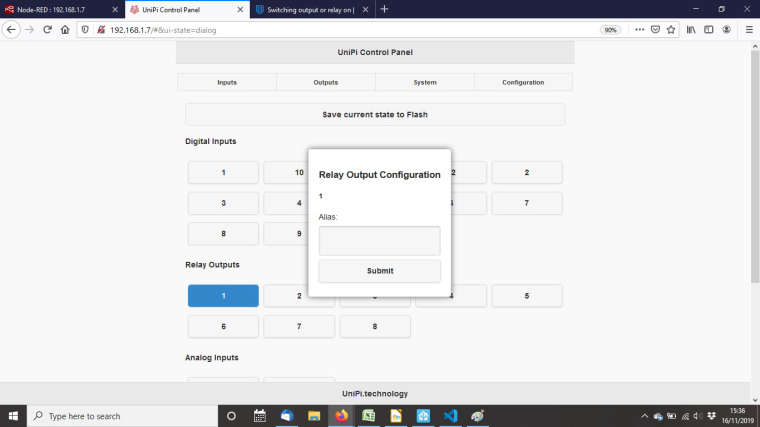Open the browser home page
The image size is (760, 427).
[x=65, y=30]
